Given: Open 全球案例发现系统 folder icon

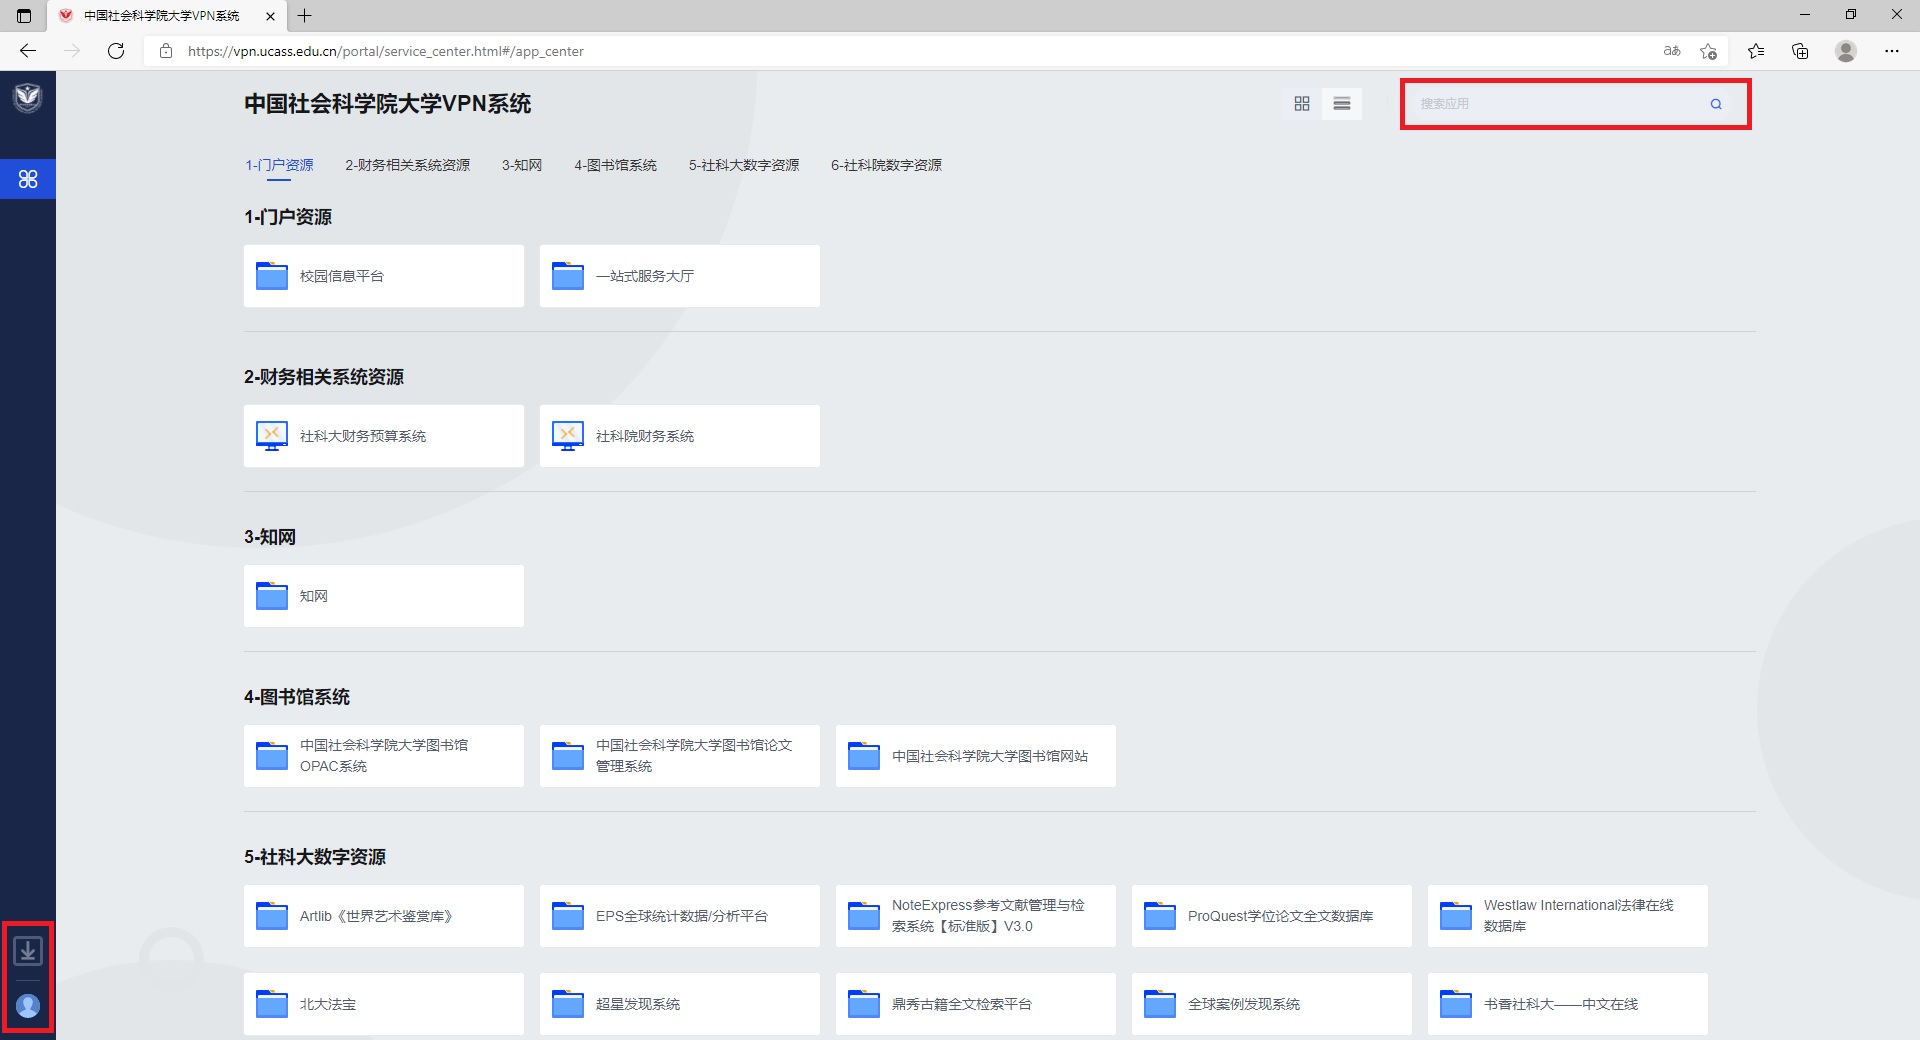Looking at the screenshot, I should point(1160,1004).
